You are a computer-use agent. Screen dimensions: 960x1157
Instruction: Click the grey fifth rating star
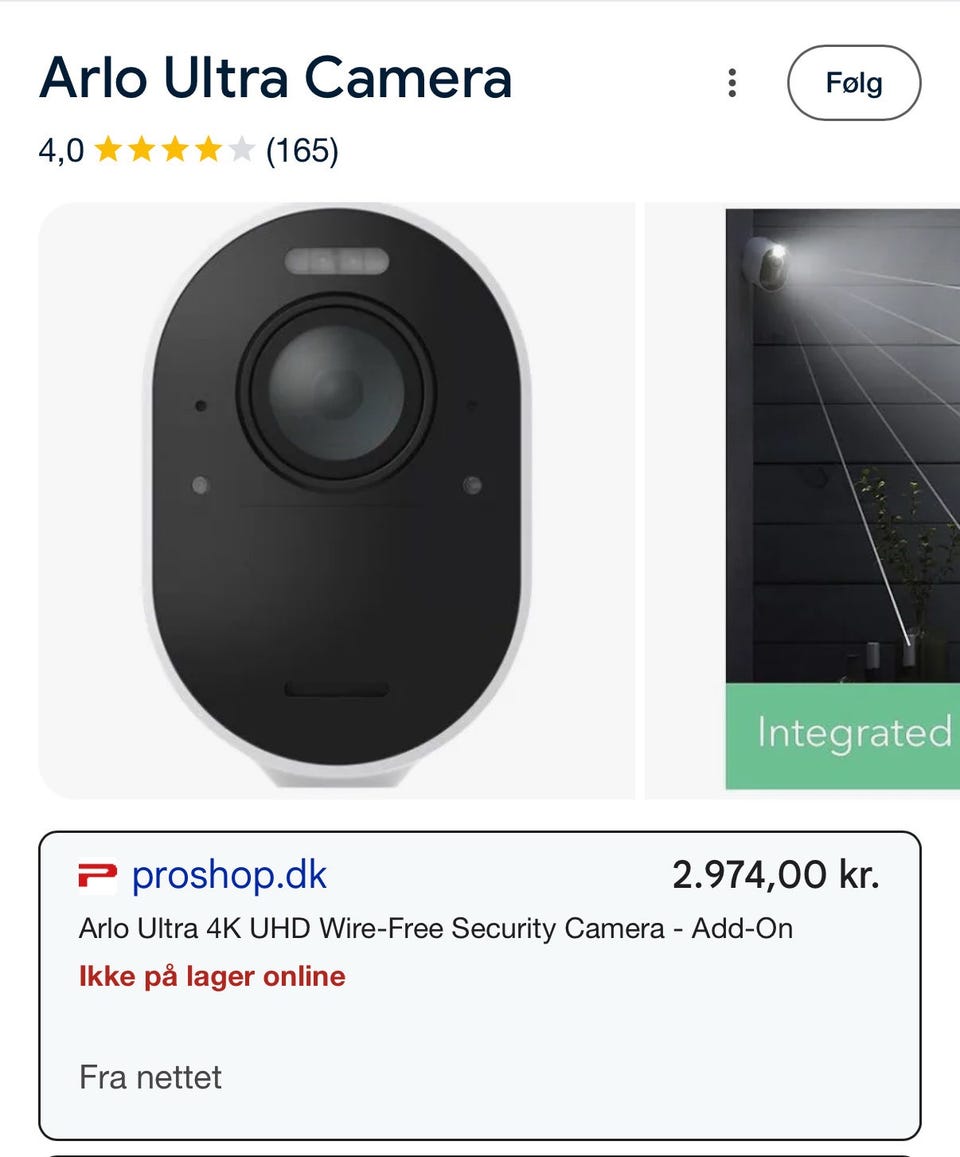coord(241,151)
